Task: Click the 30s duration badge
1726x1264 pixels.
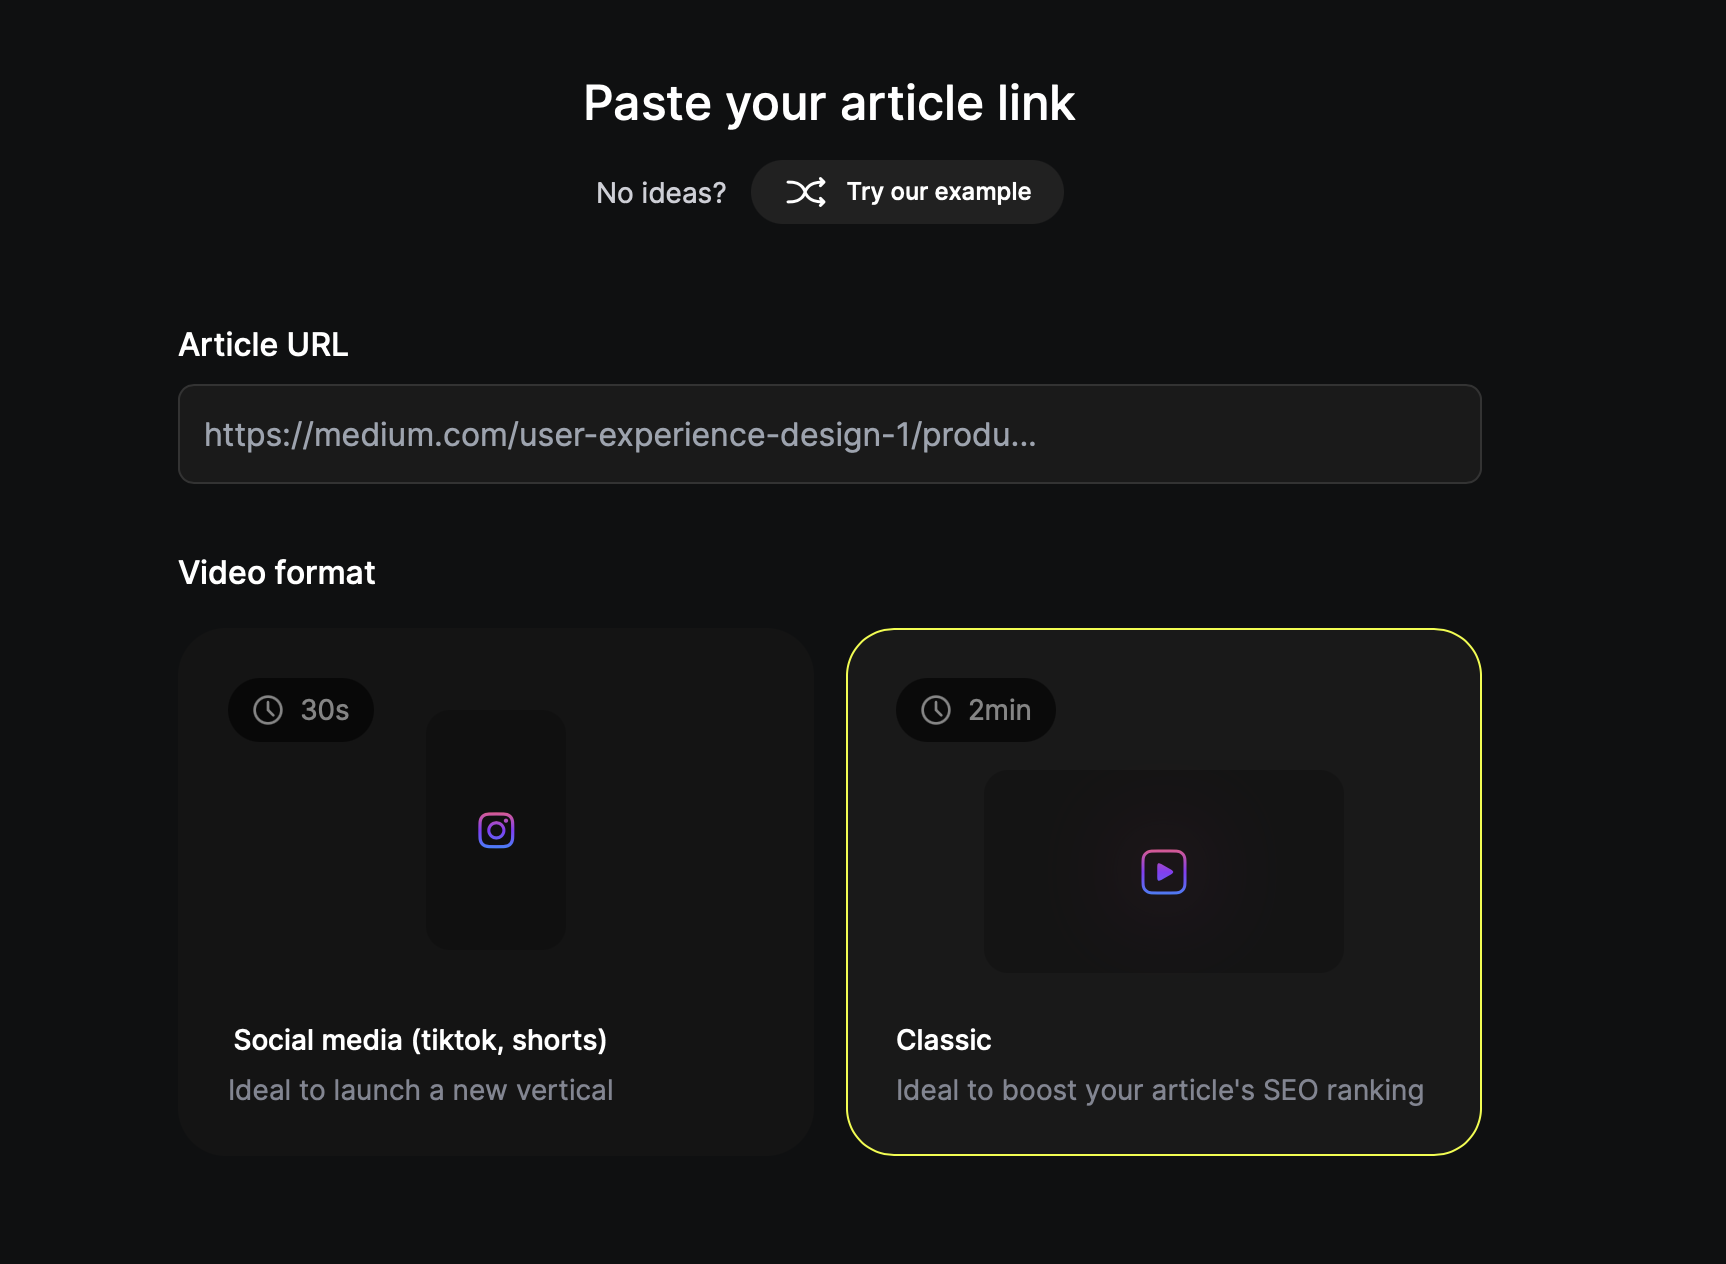Action: pyautogui.click(x=301, y=710)
